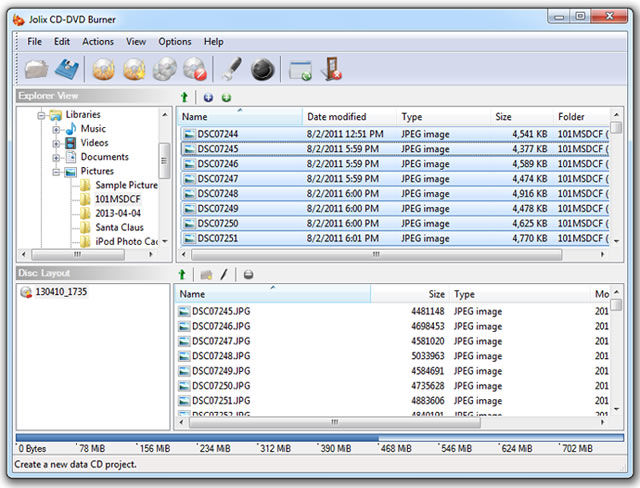
Task: Click the save floppy disk icon
Action: tap(67, 69)
